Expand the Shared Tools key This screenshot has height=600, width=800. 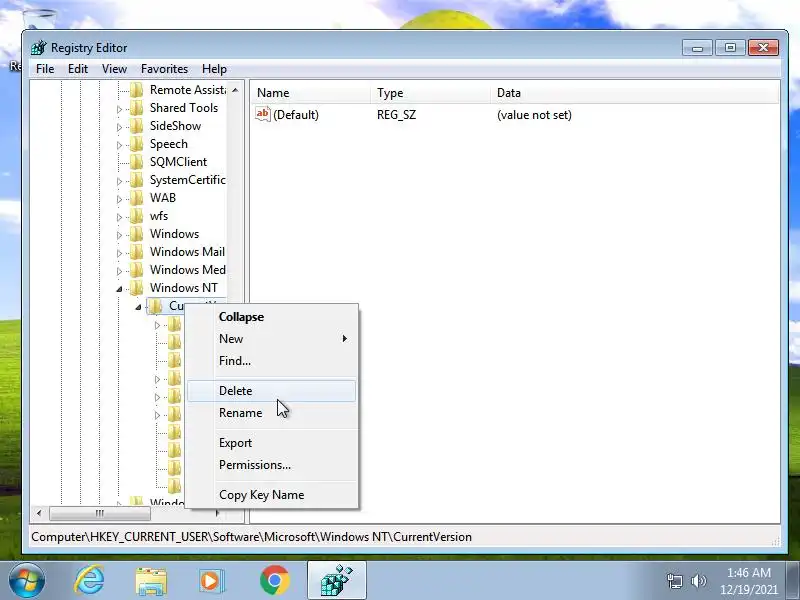click(x=119, y=109)
